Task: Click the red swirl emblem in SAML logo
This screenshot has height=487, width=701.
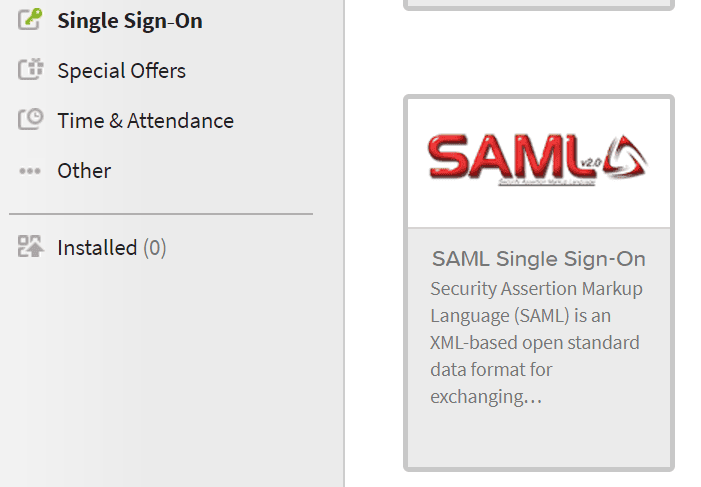Action: coord(625,156)
